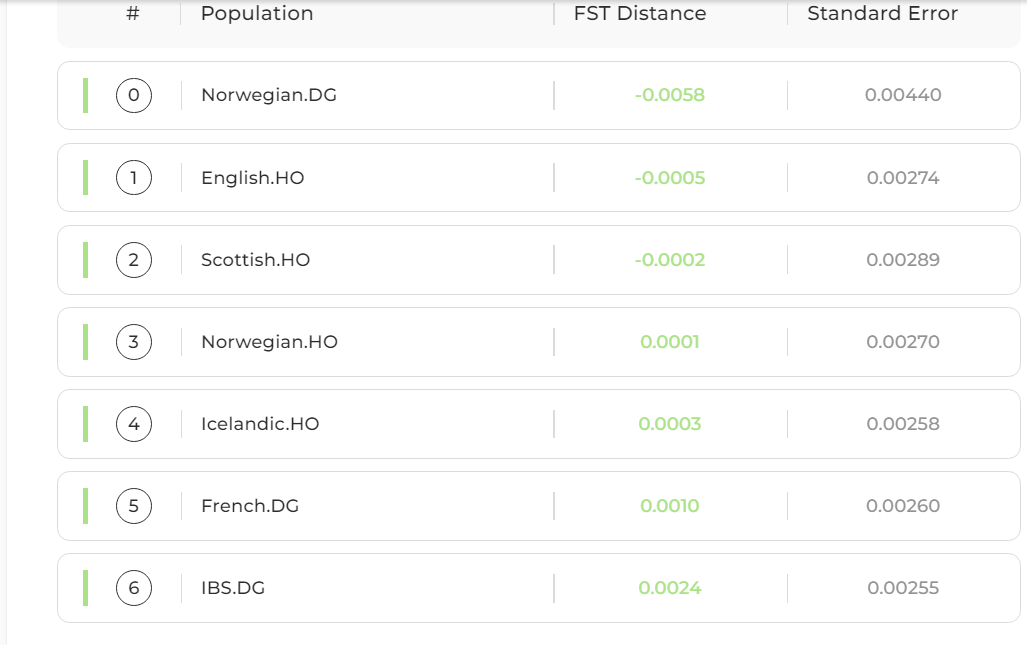Click the standard error value 0.00255
This screenshot has width=1027, height=645.
(903, 588)
